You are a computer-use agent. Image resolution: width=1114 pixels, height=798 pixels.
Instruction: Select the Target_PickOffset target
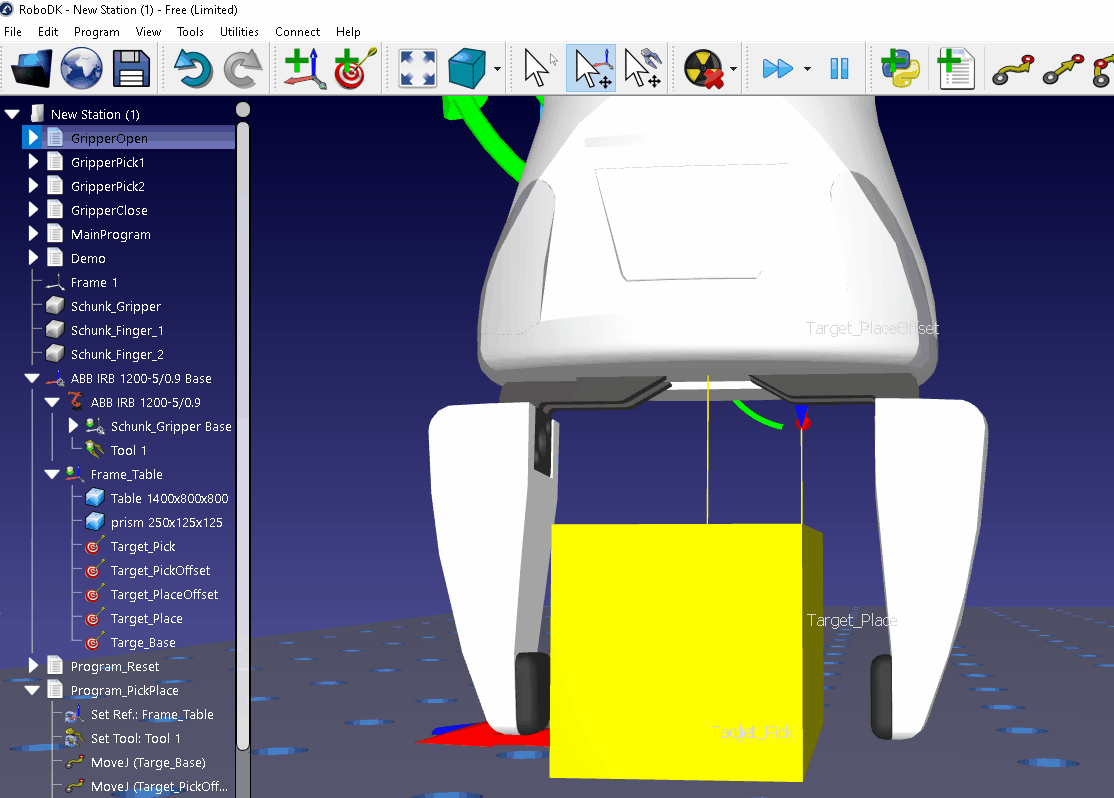coord(160,571)
